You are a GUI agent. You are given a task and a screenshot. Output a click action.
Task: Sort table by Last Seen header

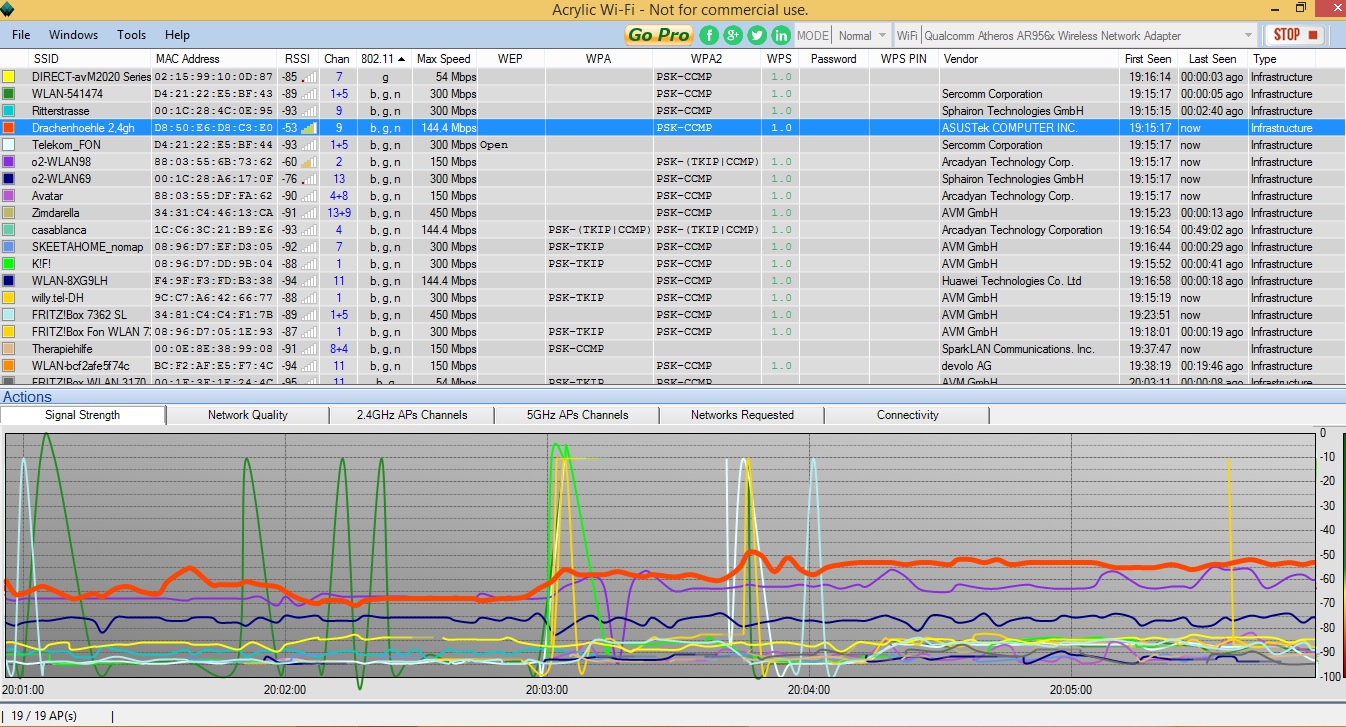[1212, 59]
